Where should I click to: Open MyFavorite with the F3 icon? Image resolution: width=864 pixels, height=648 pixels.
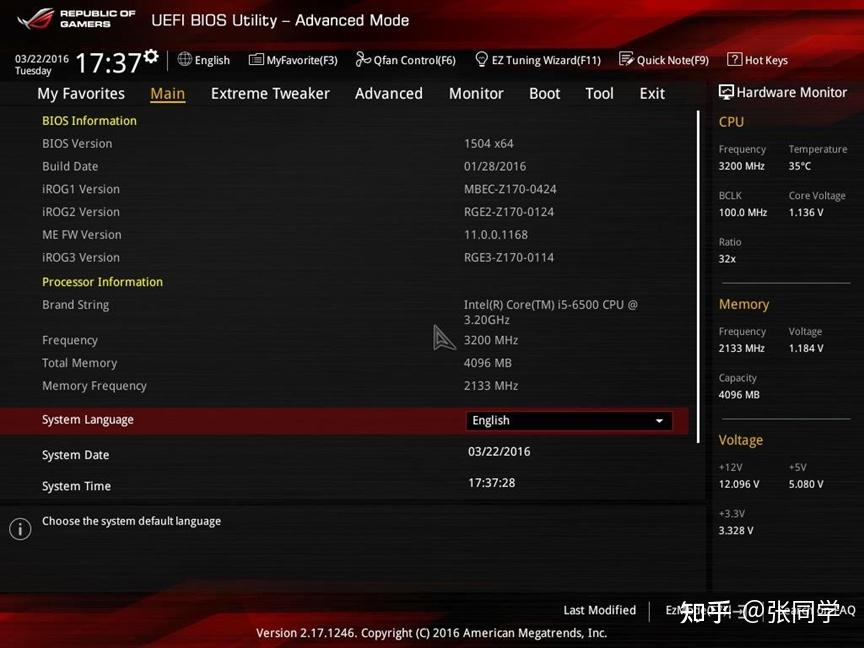pos(293,60)
